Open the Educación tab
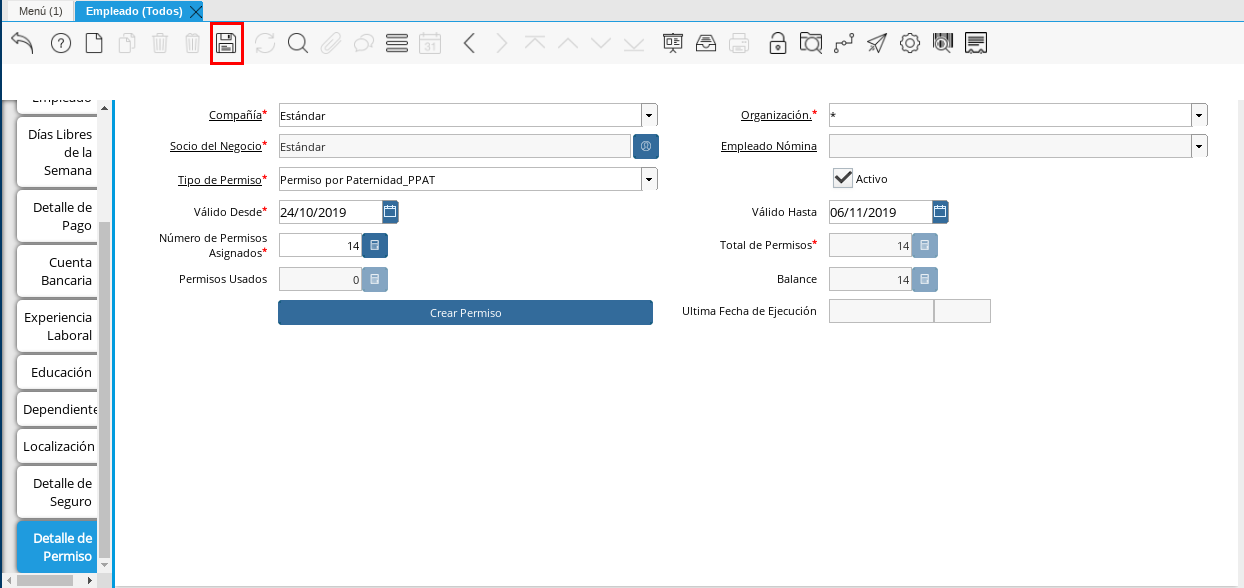 (x=58, y=372)
